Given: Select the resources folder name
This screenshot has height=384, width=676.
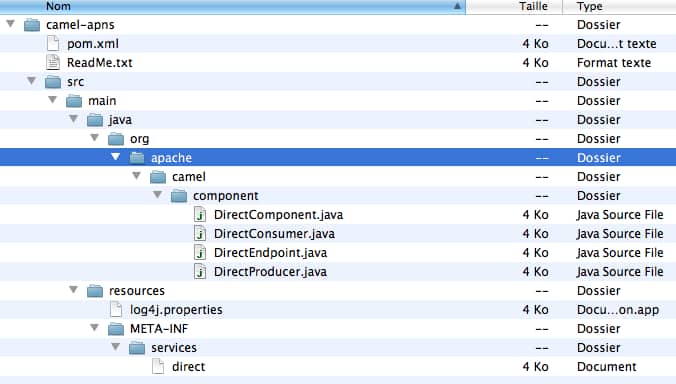Looking at the screenshot, I should [137, 291].
